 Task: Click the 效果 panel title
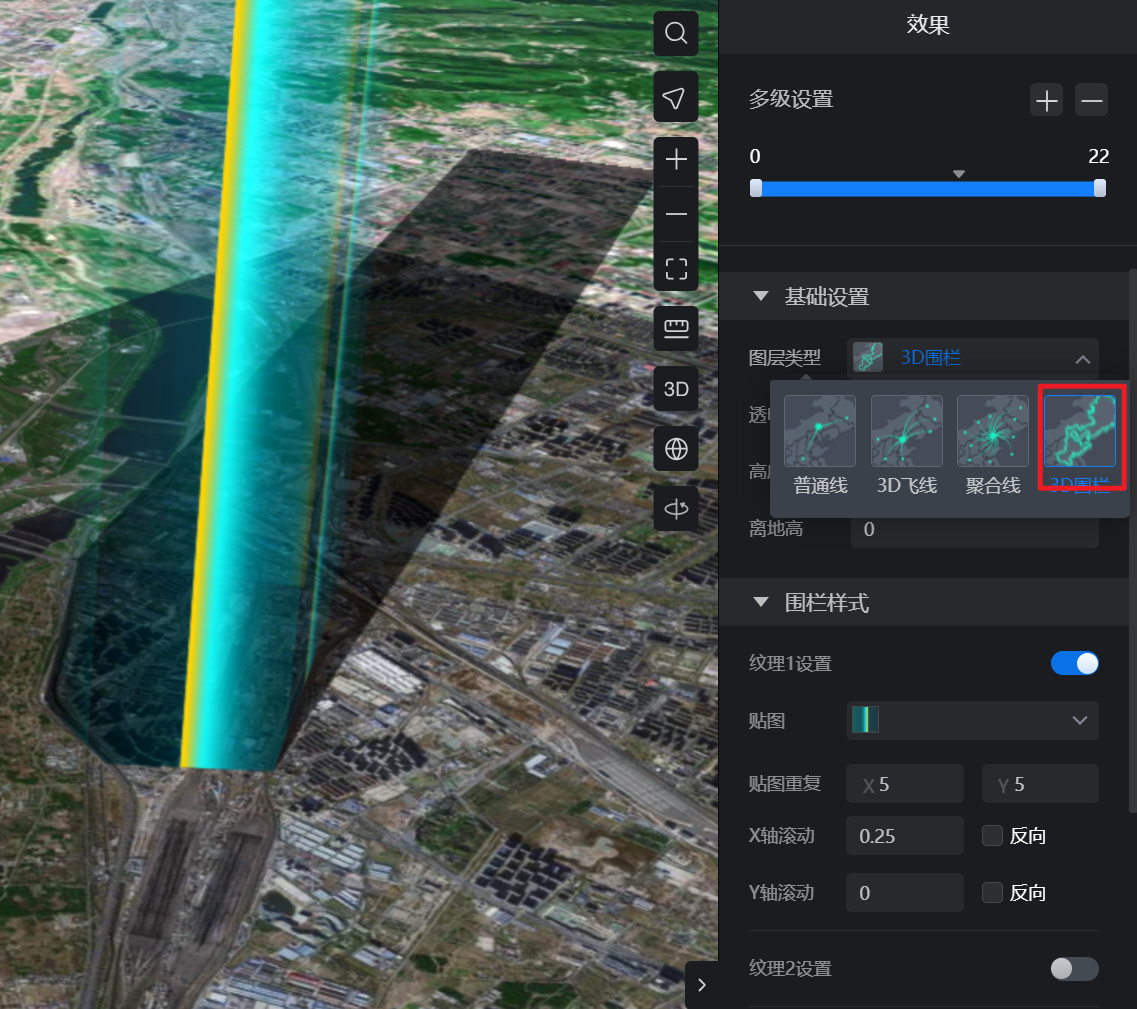[927, 25]
